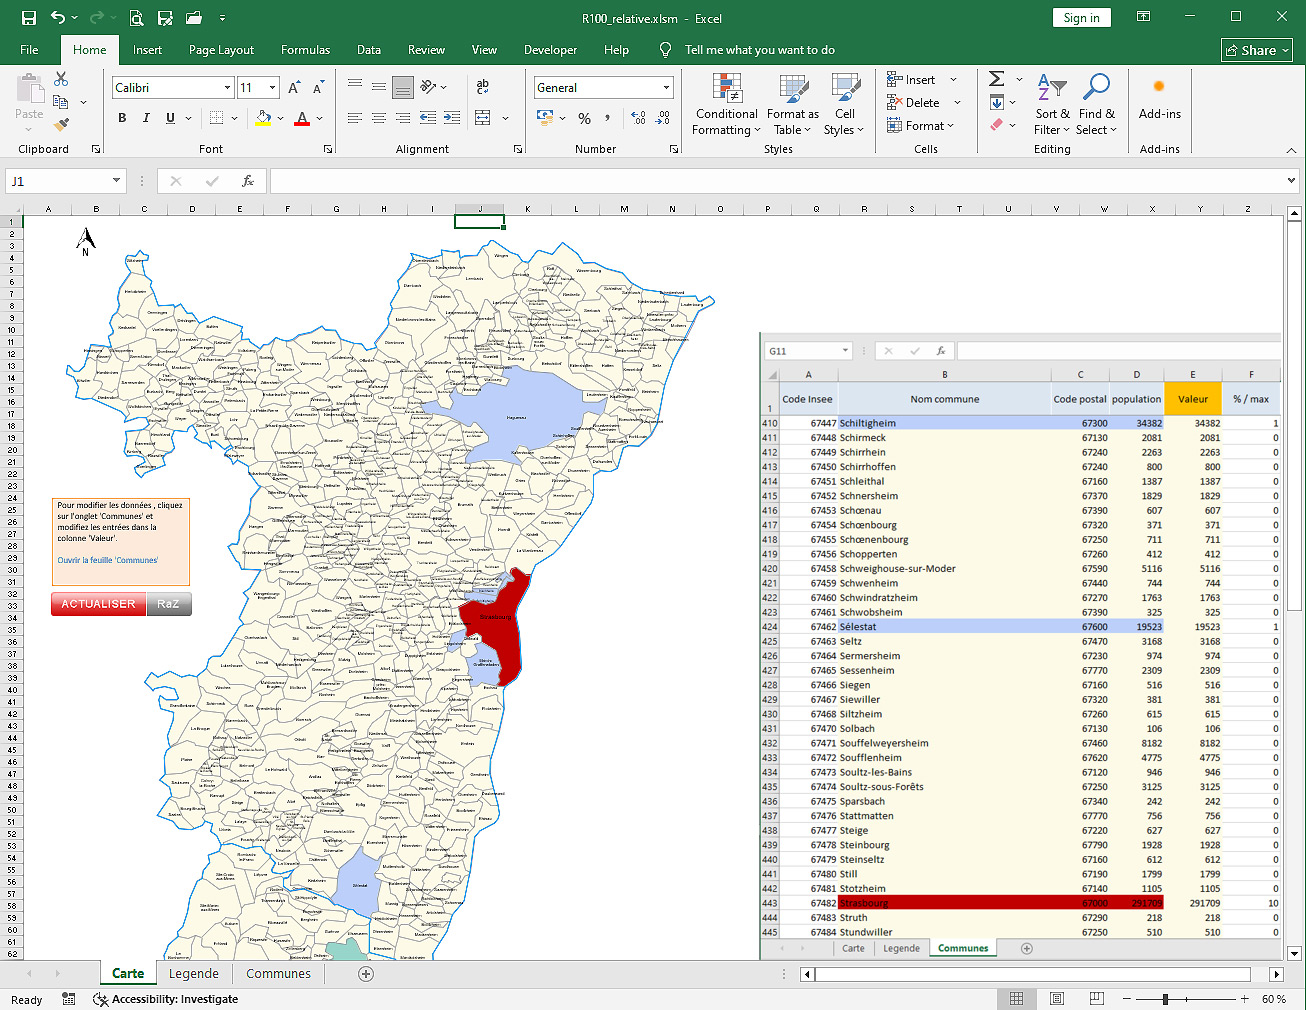This screenshot has height=1010, width=1306.
Task: Toggle Bold formatting
Action: tap(122, 118)
